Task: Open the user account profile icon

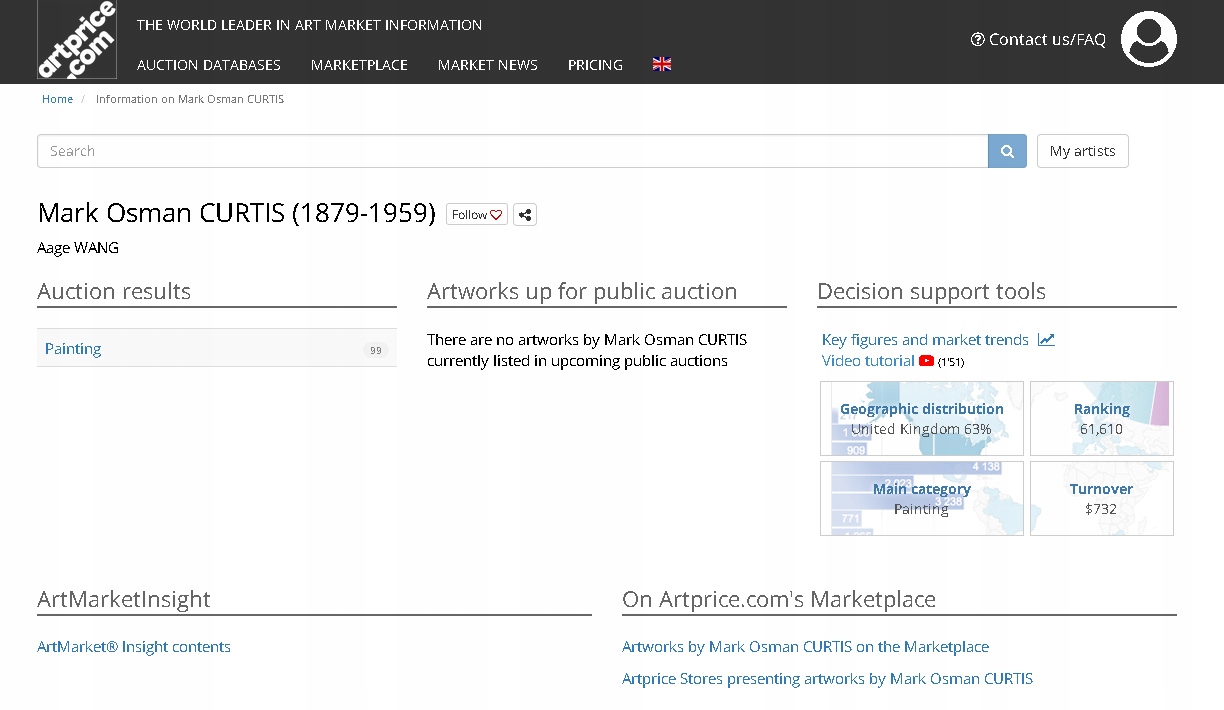Action: click(x=1148, y=40)
